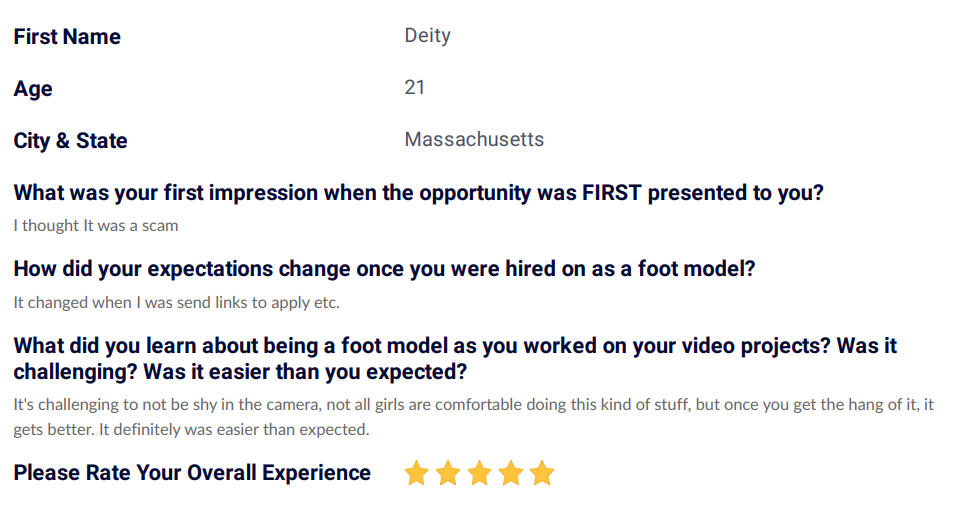
Task: Click the first rating star
Action: pos(417,473)
